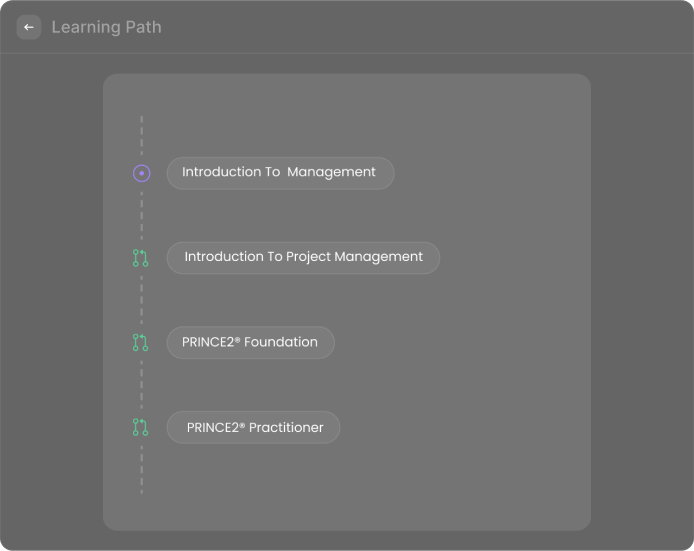Click the word Management in the first course pill

coord(331,172)
